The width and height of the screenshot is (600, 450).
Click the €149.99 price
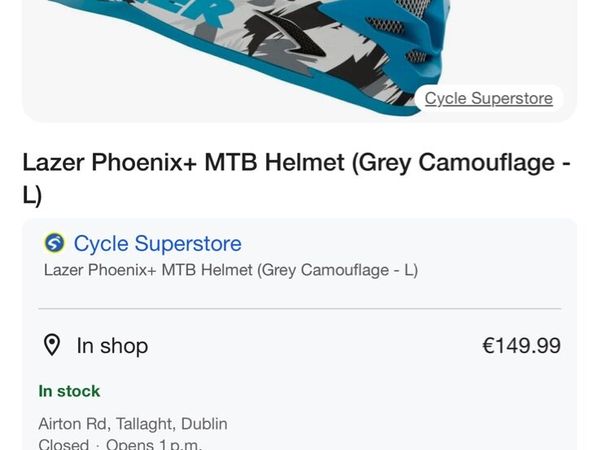coord(521,346)
